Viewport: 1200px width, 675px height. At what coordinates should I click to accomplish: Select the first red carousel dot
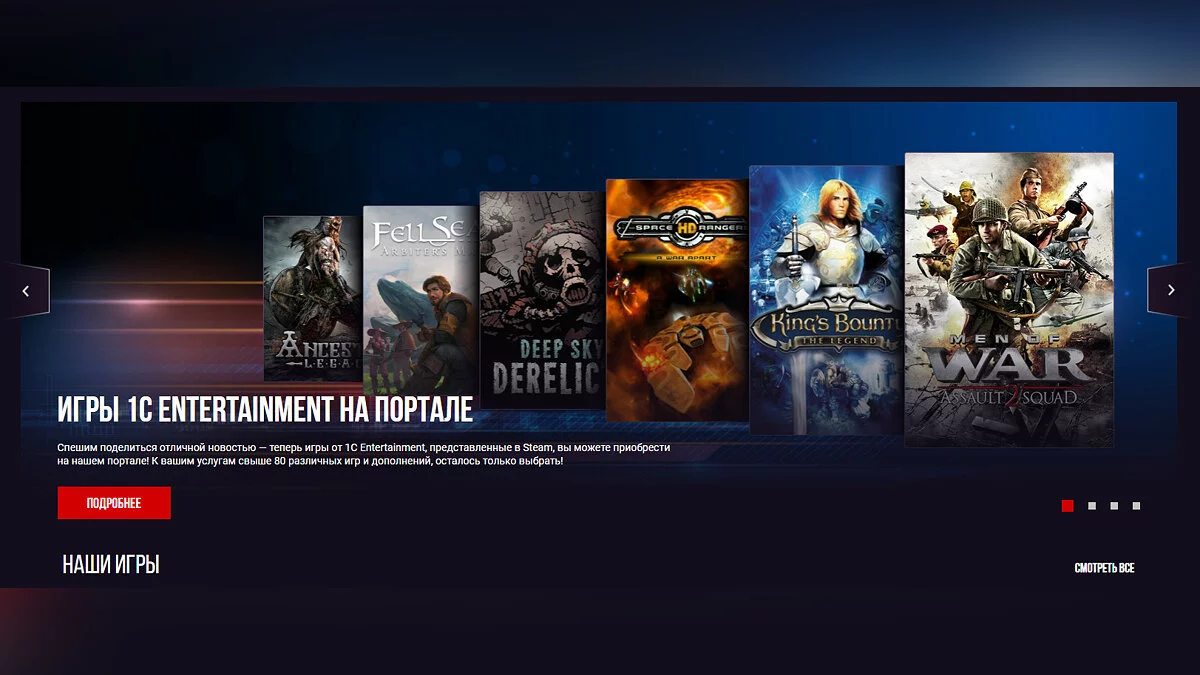(1067, 506)
